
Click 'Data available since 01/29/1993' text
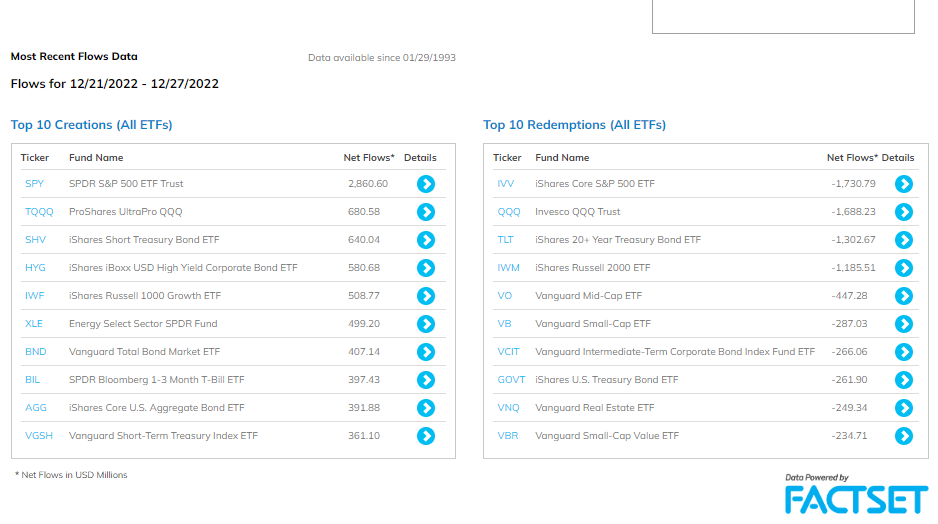click(x=382, y=58)
